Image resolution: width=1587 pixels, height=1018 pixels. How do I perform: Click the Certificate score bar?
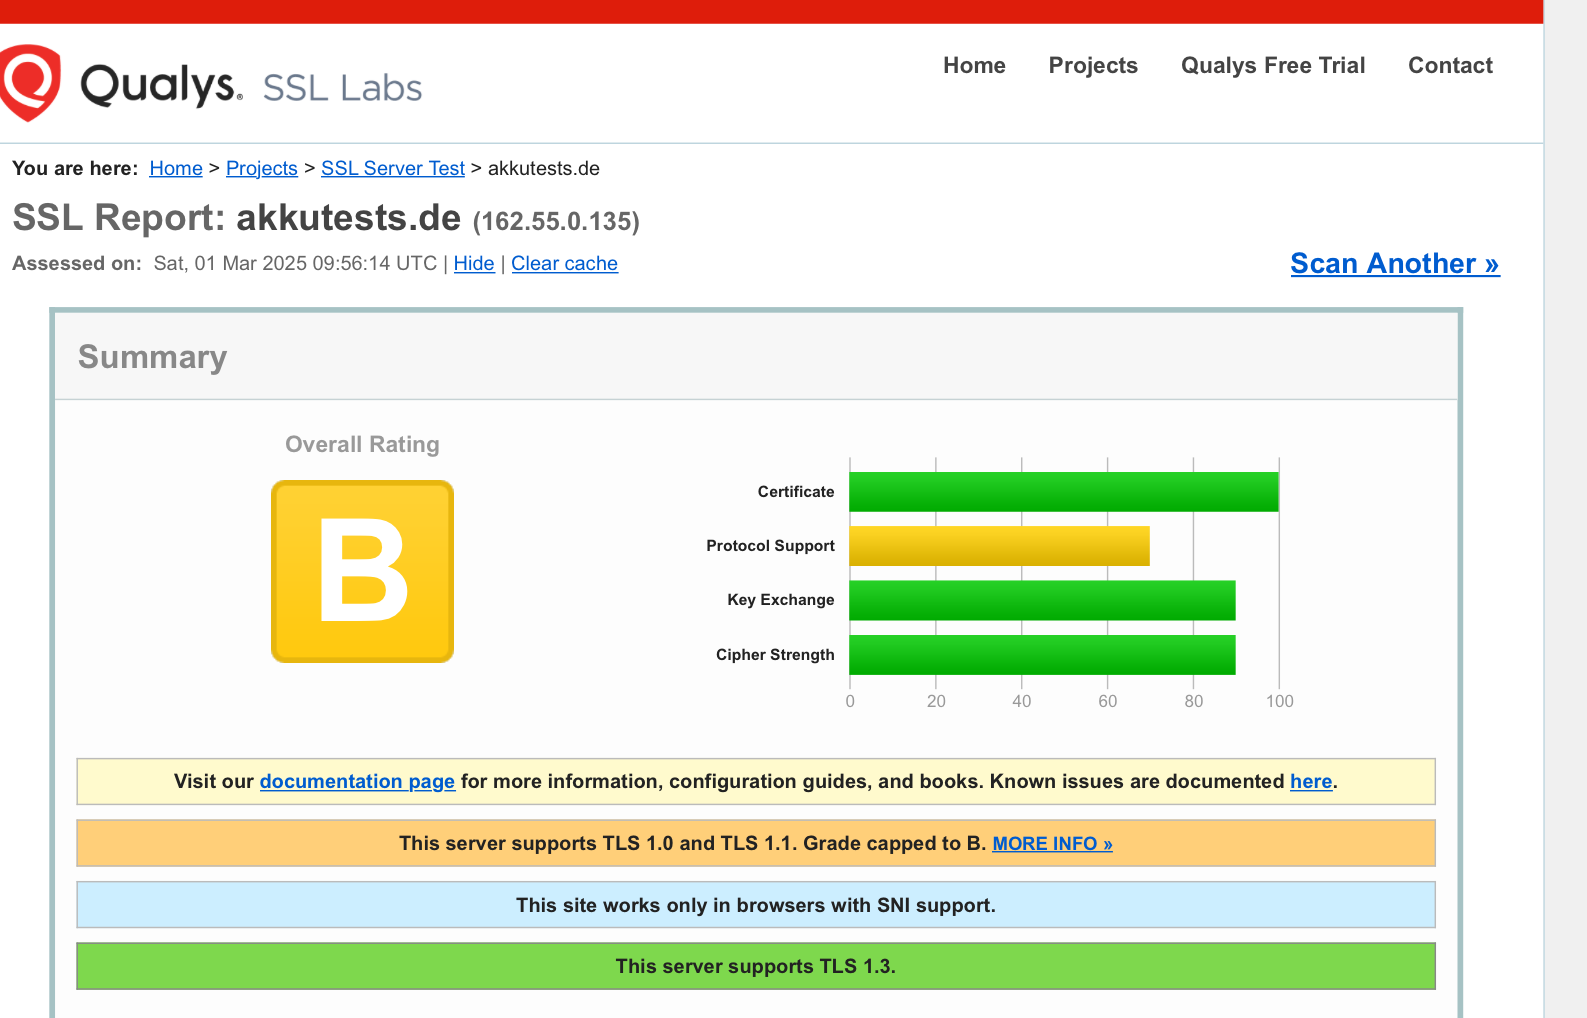coord(1064,492)
